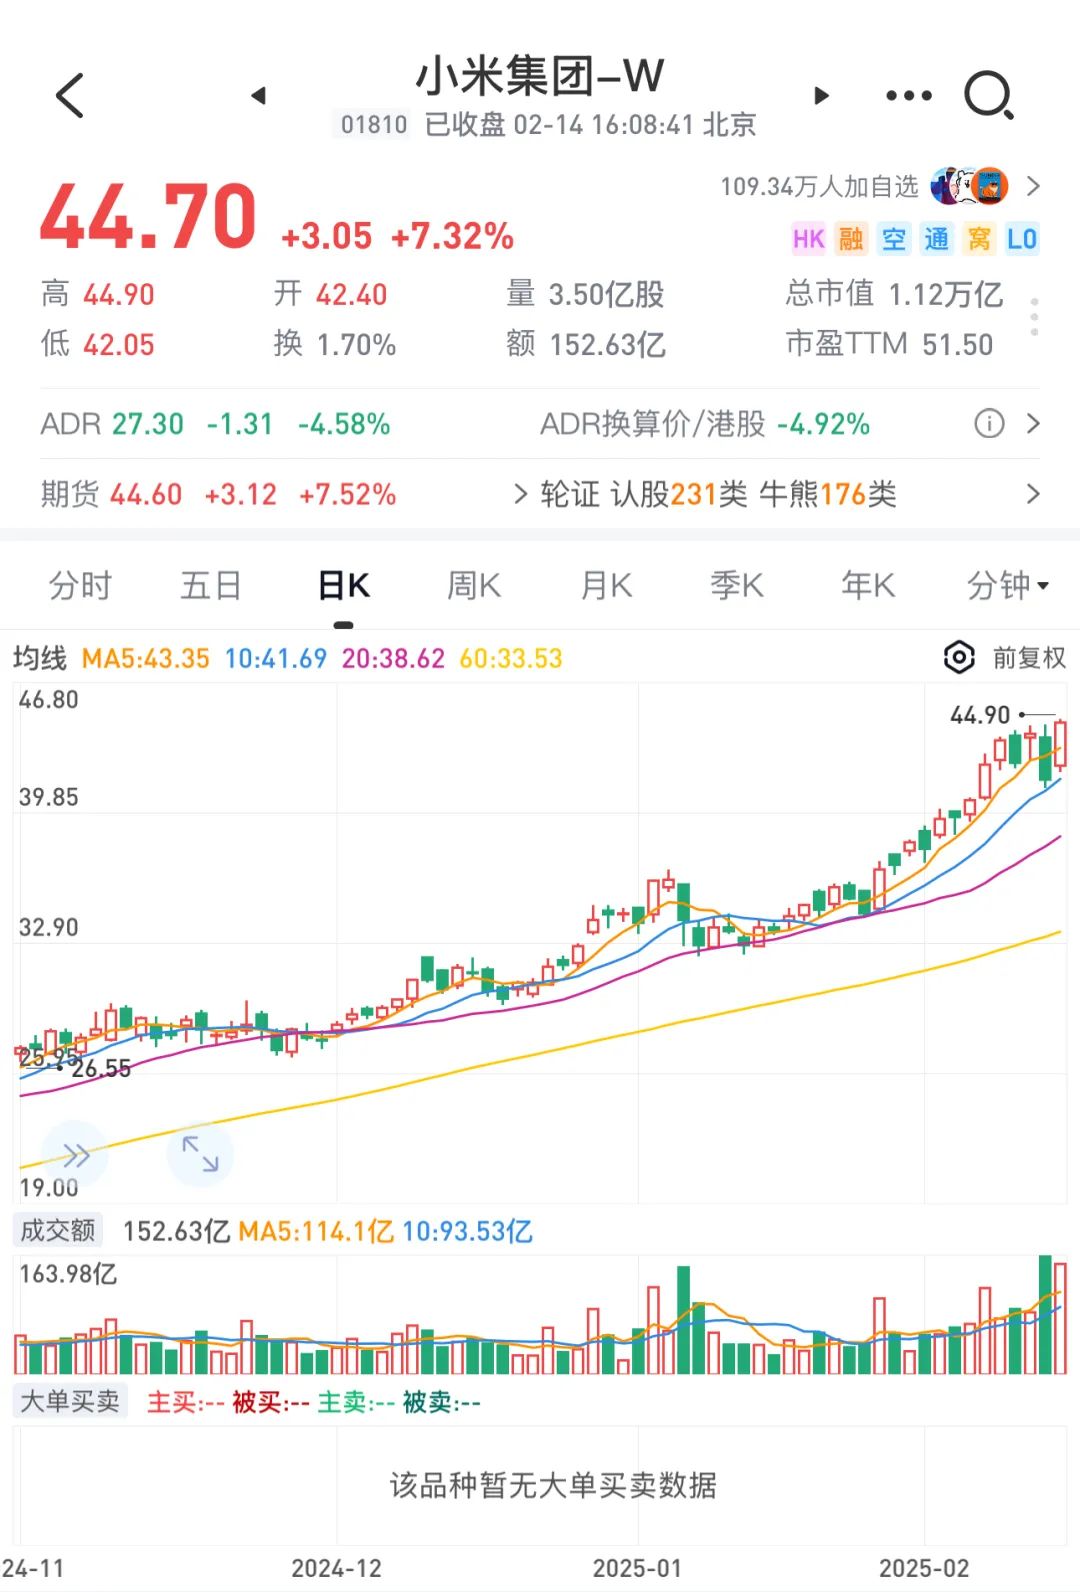The width and height of the screenshot is (1080, 1592).
Task: Tap the 小米集团-W stock title
Action: 540,76
